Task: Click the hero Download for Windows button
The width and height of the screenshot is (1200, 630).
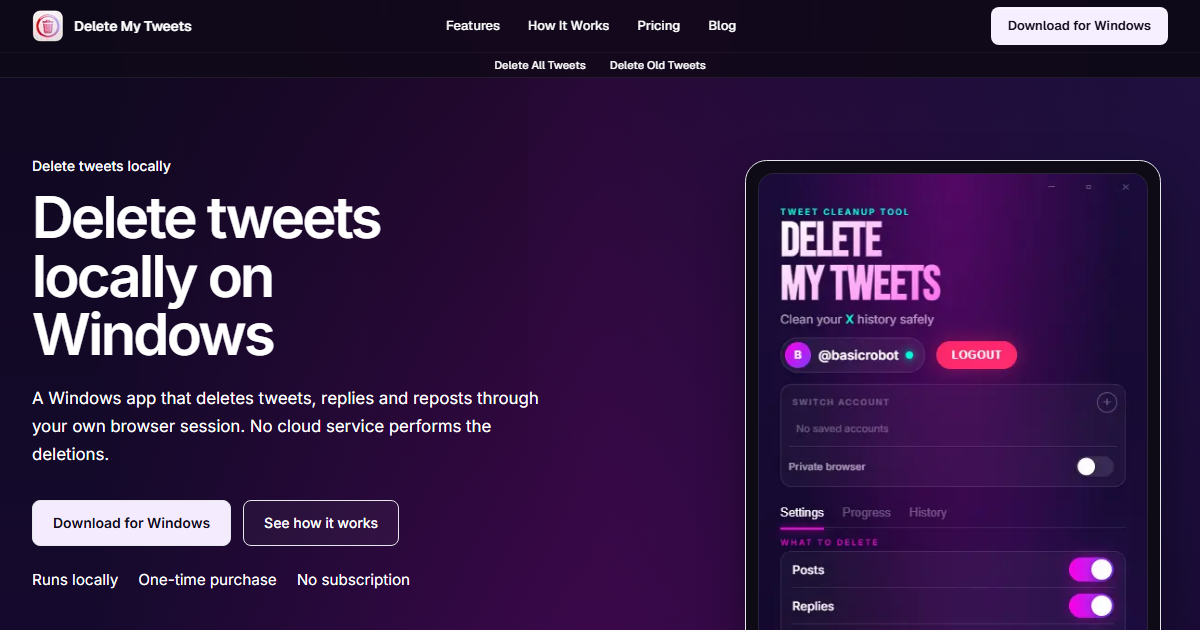Action: tap(131, 523)
